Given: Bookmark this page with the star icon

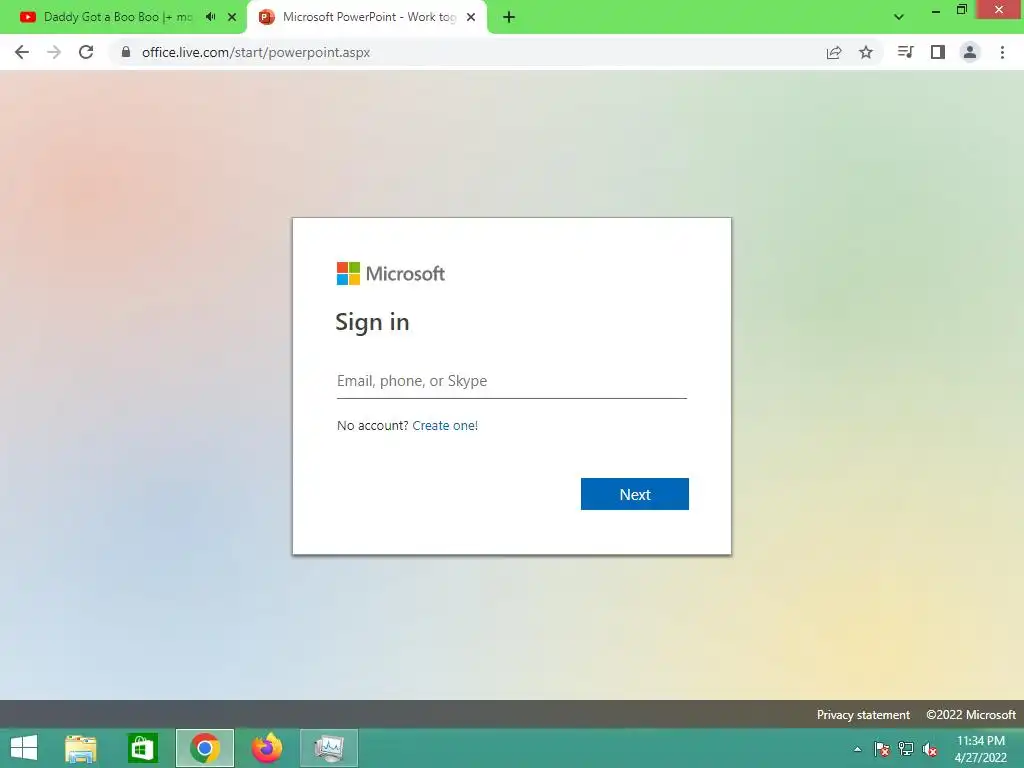Looking at the screenshot, I should (x=866, y=52).
